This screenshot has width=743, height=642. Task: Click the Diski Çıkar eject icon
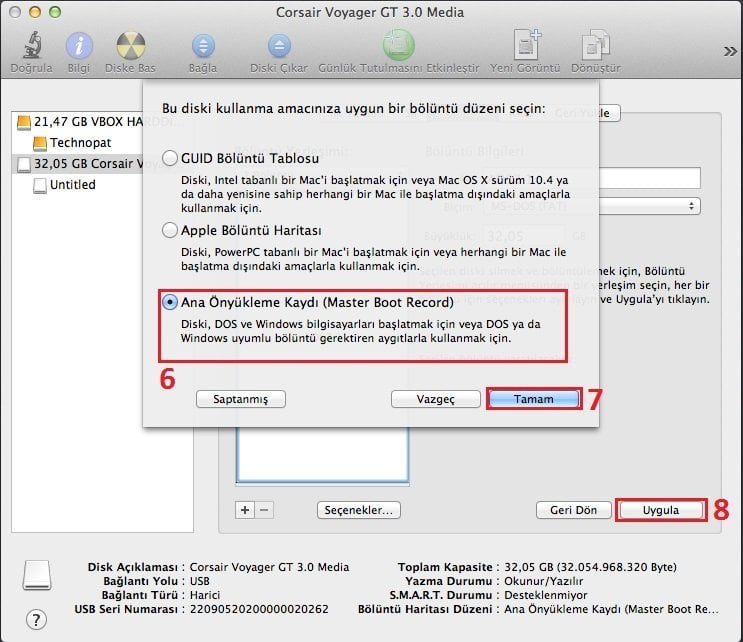point(279,46)
